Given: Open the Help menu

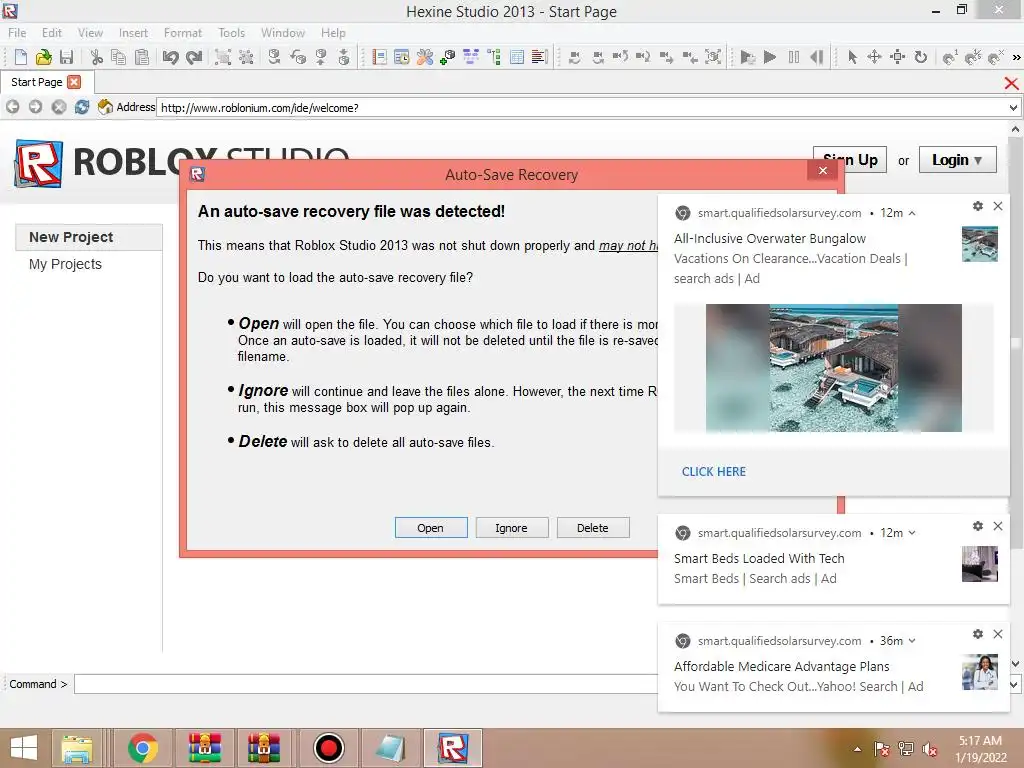Looking at the screenshot, I should (x=333, y=33).
